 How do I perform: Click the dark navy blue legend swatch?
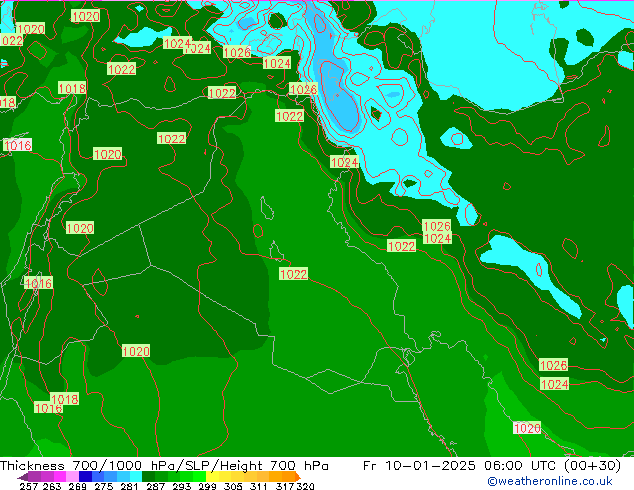click(x=85, y=476)
